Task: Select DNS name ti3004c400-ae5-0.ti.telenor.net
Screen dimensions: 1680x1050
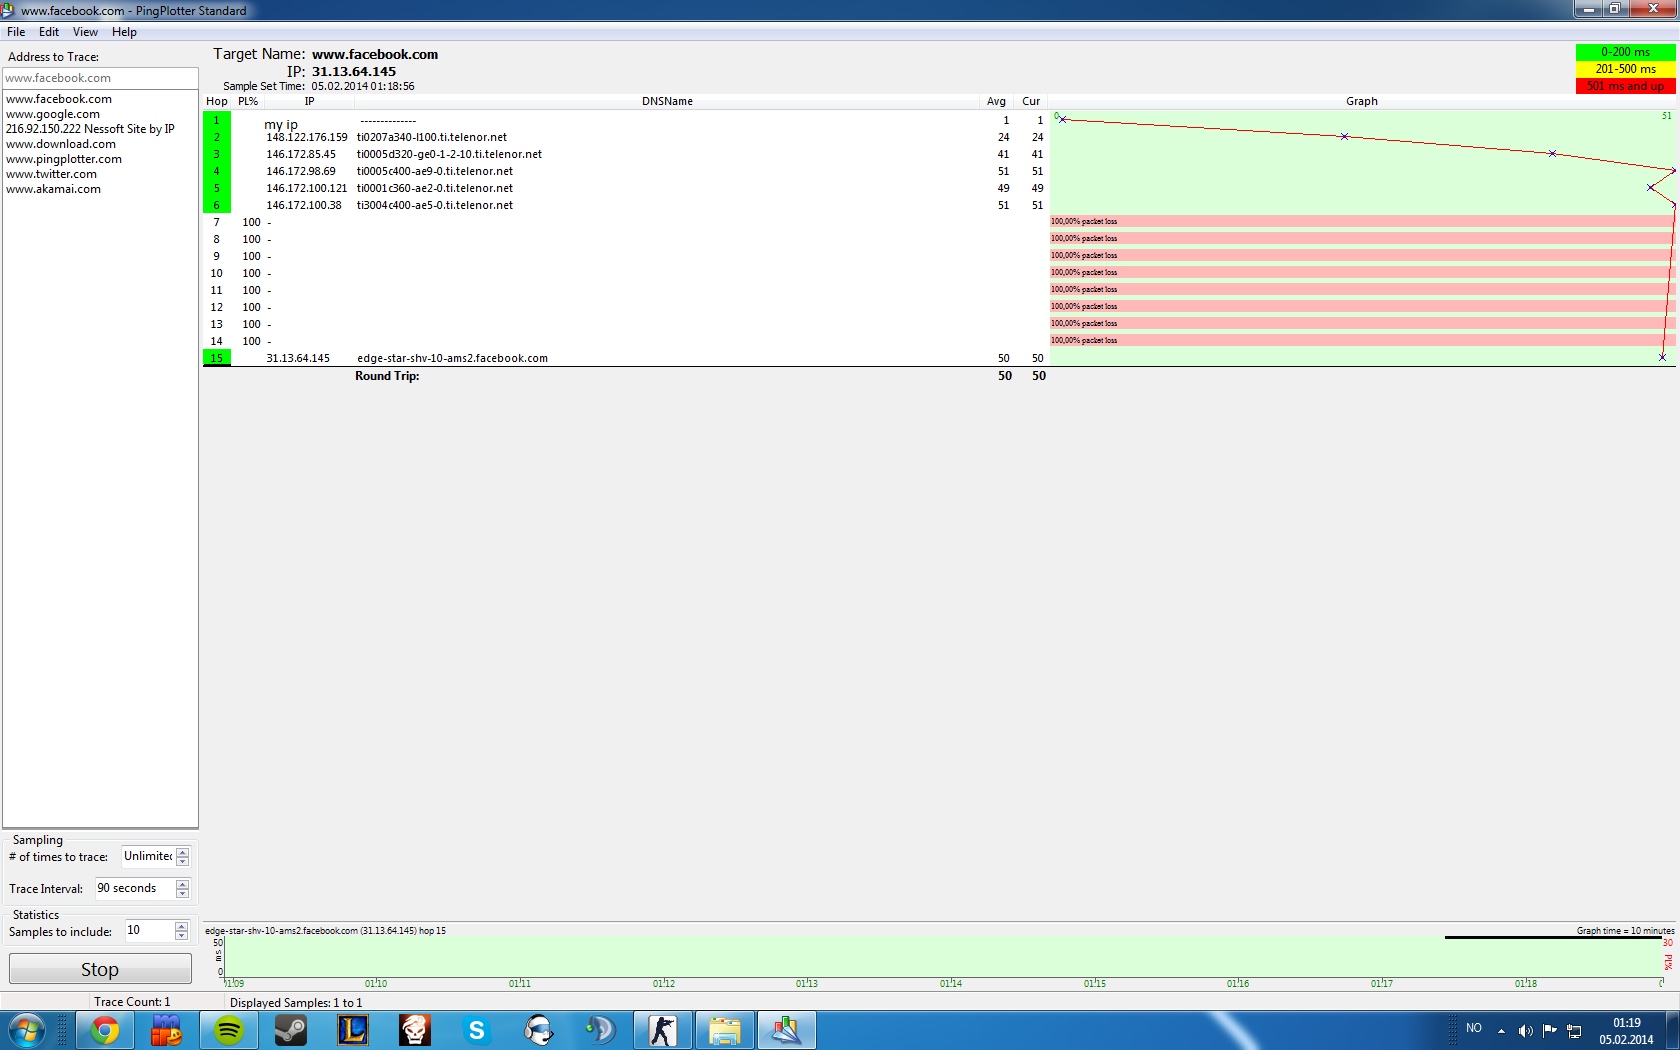Action: 435,206
